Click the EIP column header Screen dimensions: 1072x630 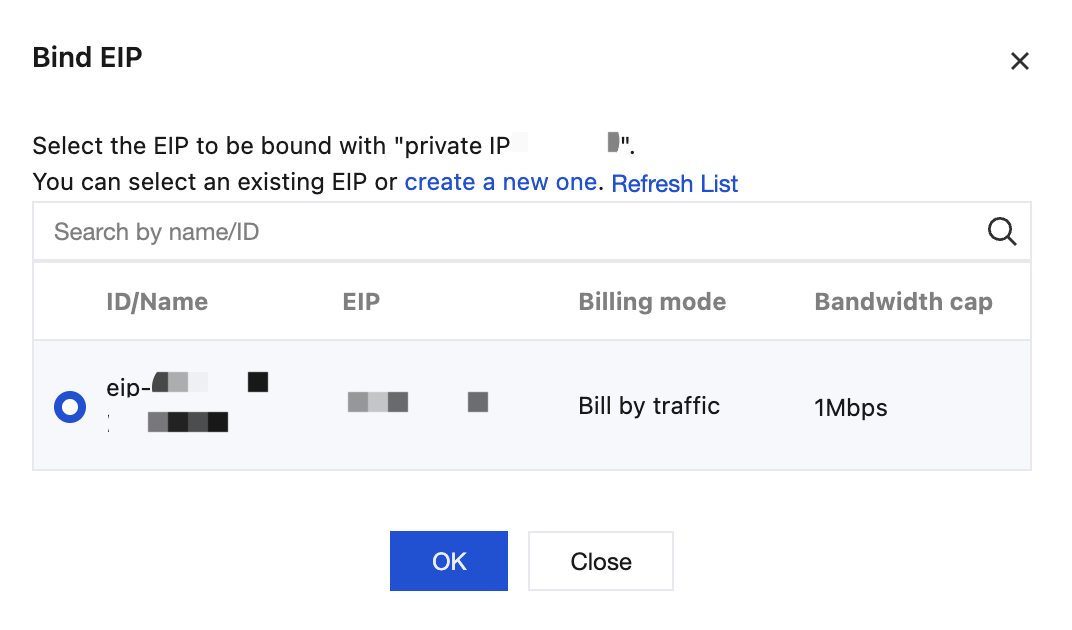tap(361, 302)
